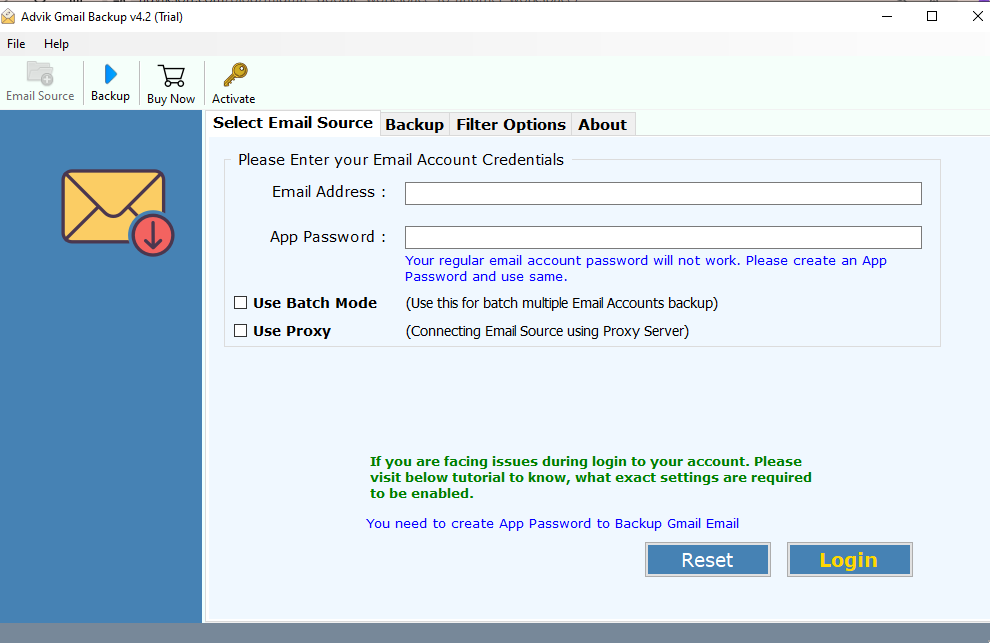Image resolution: width=990 pixels, height=644 pixels.
Task: Open the Help menu
Action: (56, 44)
